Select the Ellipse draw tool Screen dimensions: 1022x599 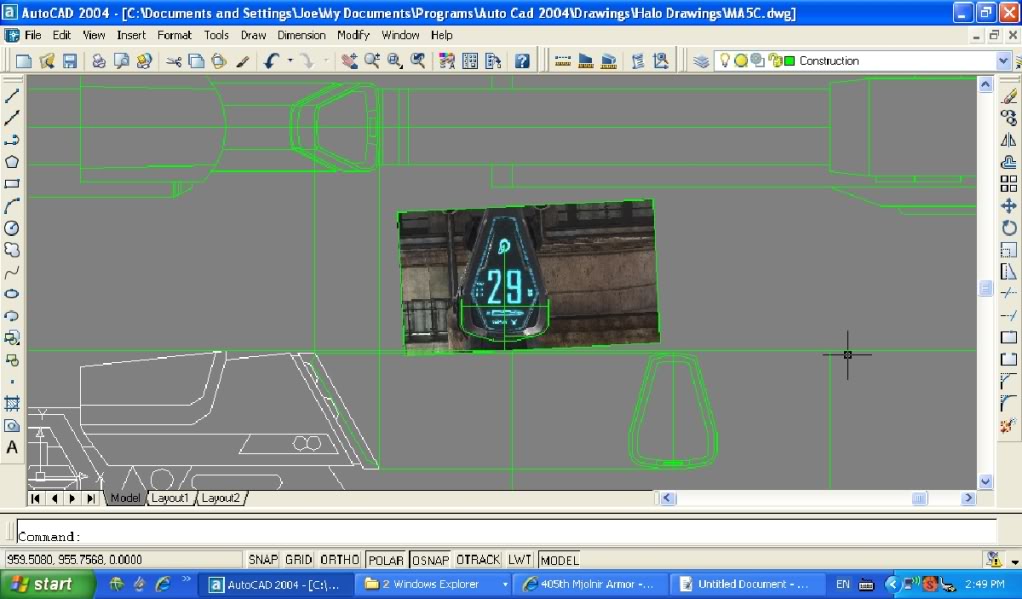click(x=12, y=294)
